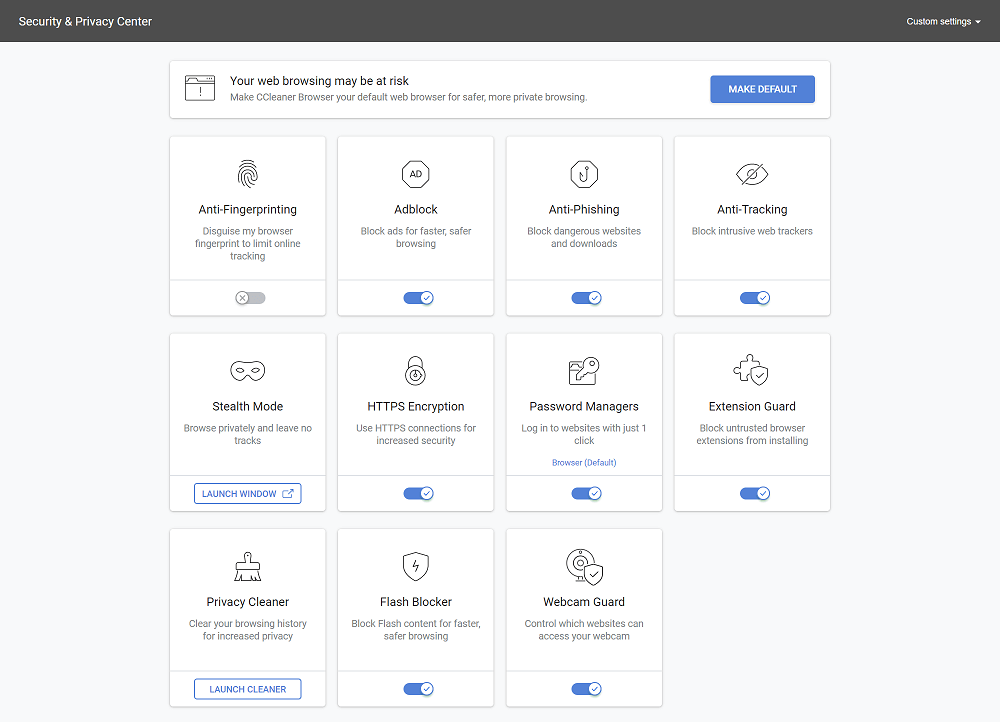
Task: Click 'Browse privately and leave no tracks' text
Action: [x=247, y=434]
